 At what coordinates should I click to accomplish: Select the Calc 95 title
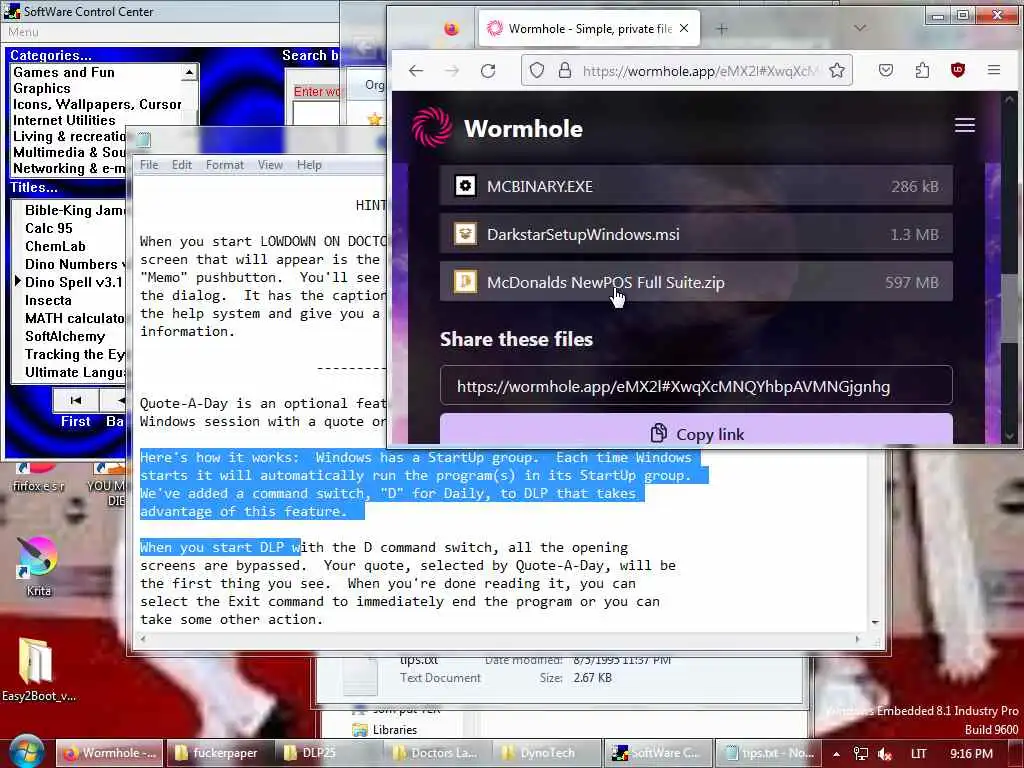(49, 228)
